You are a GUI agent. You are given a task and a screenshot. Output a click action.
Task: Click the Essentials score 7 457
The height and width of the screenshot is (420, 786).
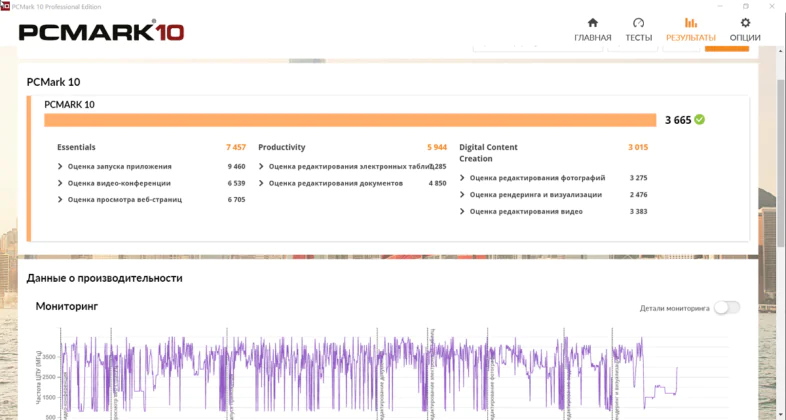236,147
